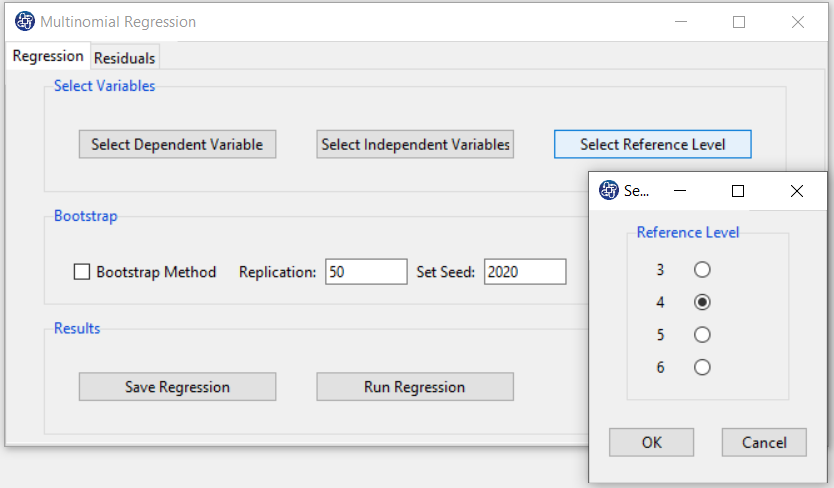Click the Multinomial Regression window app icon
The height and width of the screenshot is (488, 834).
coord(24,21)
